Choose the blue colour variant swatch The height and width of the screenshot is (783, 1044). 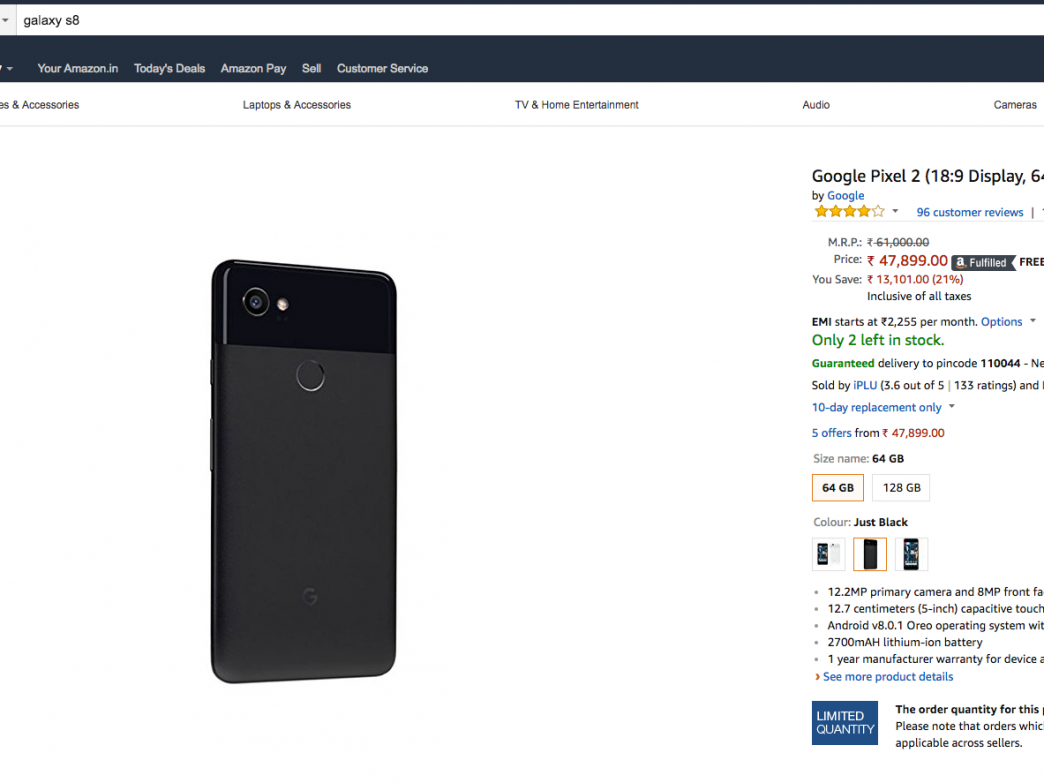pos(911,554)
